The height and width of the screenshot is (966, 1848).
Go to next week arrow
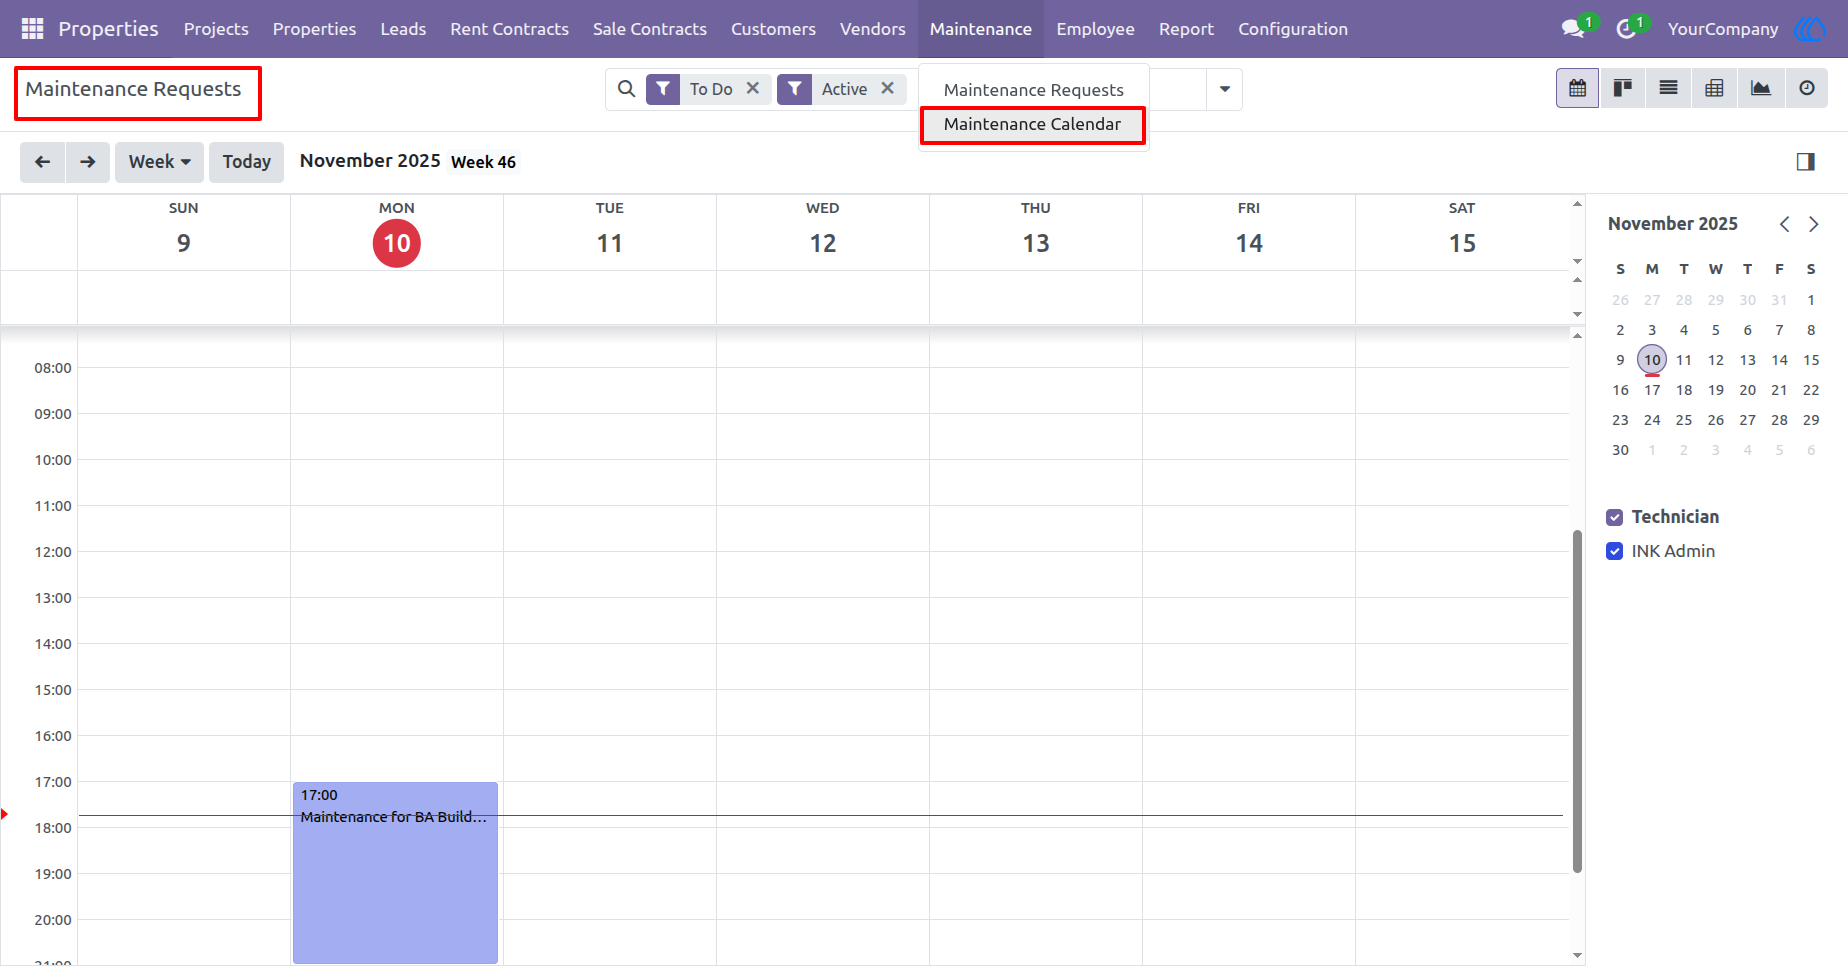88,162
